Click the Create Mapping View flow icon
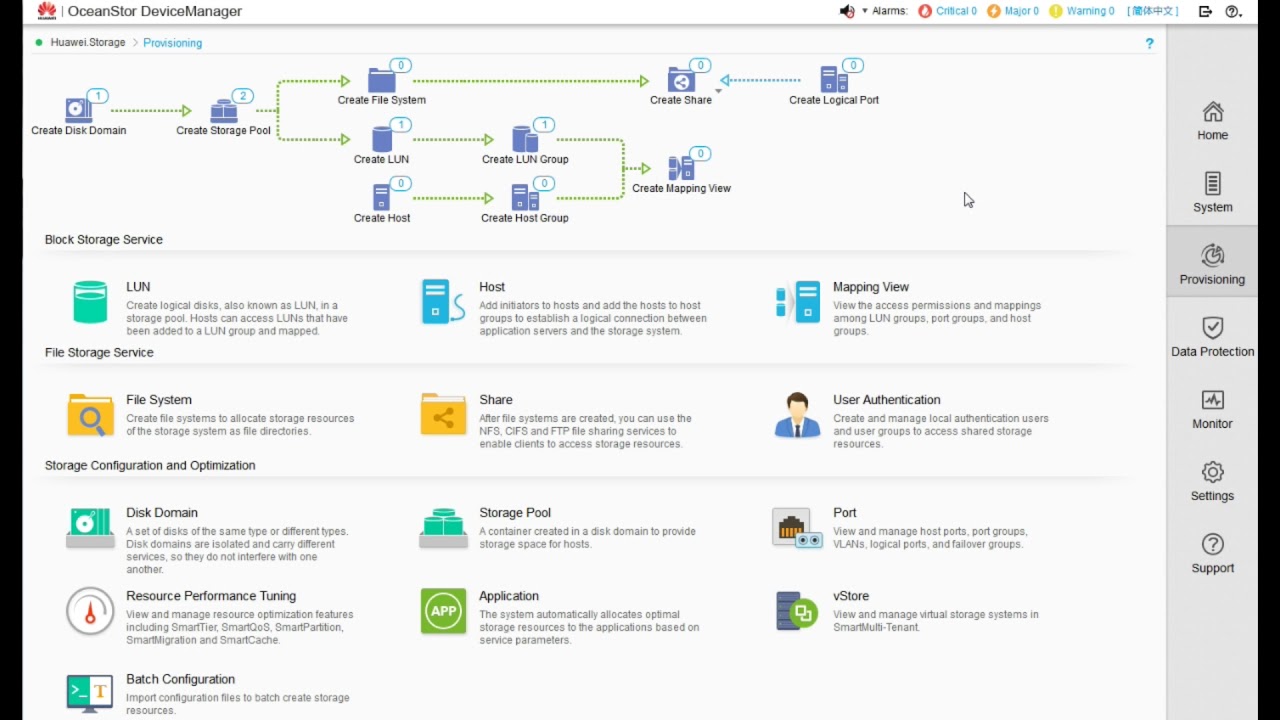This screenshot has width=1280, height=720. 681,168
